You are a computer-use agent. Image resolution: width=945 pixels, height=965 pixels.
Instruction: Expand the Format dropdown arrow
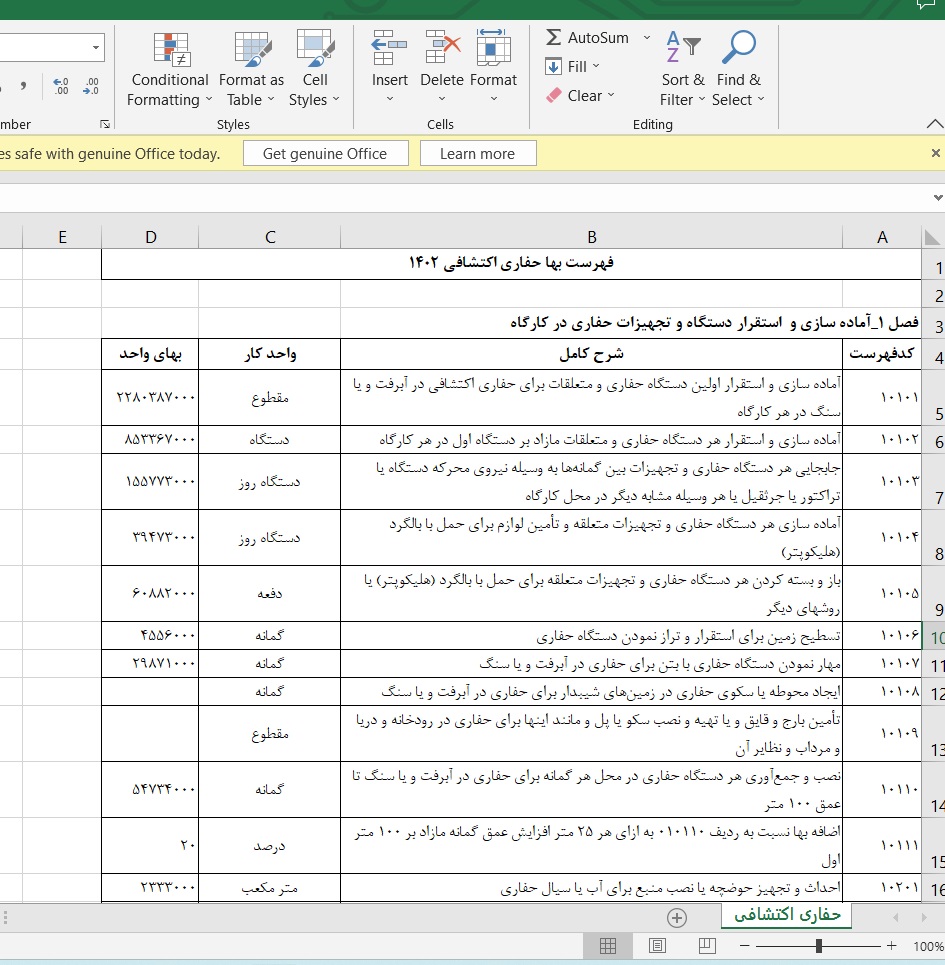point(493,98)
